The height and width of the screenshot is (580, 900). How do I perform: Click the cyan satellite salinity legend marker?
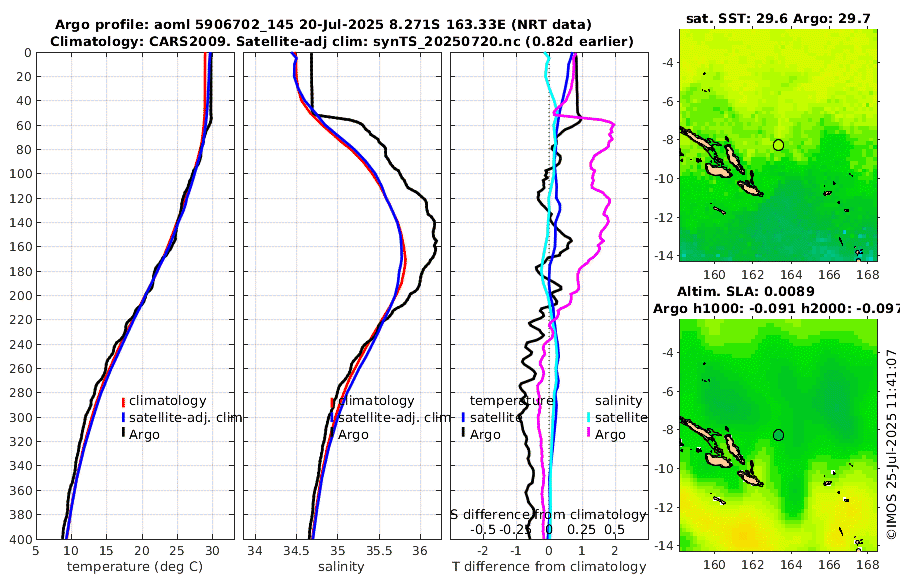(589, 417)
